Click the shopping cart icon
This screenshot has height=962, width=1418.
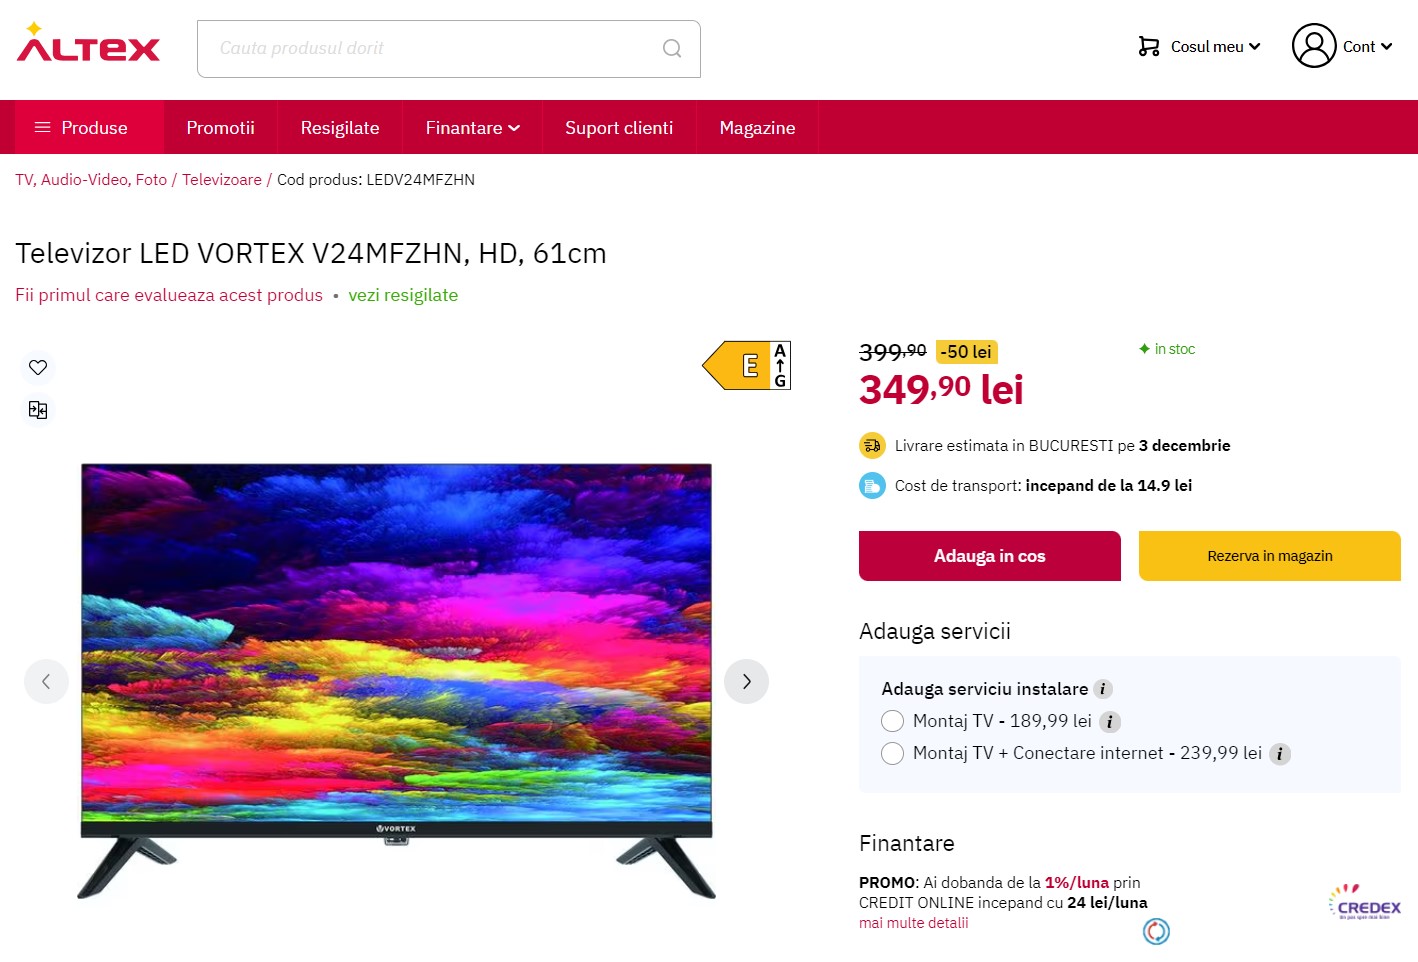click(x=1149, y=46)
